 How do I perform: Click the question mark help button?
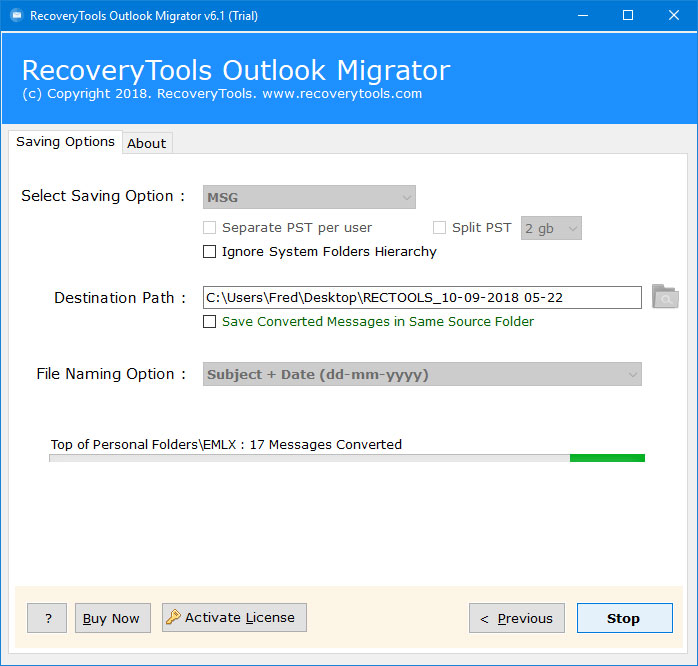(47, 618)
